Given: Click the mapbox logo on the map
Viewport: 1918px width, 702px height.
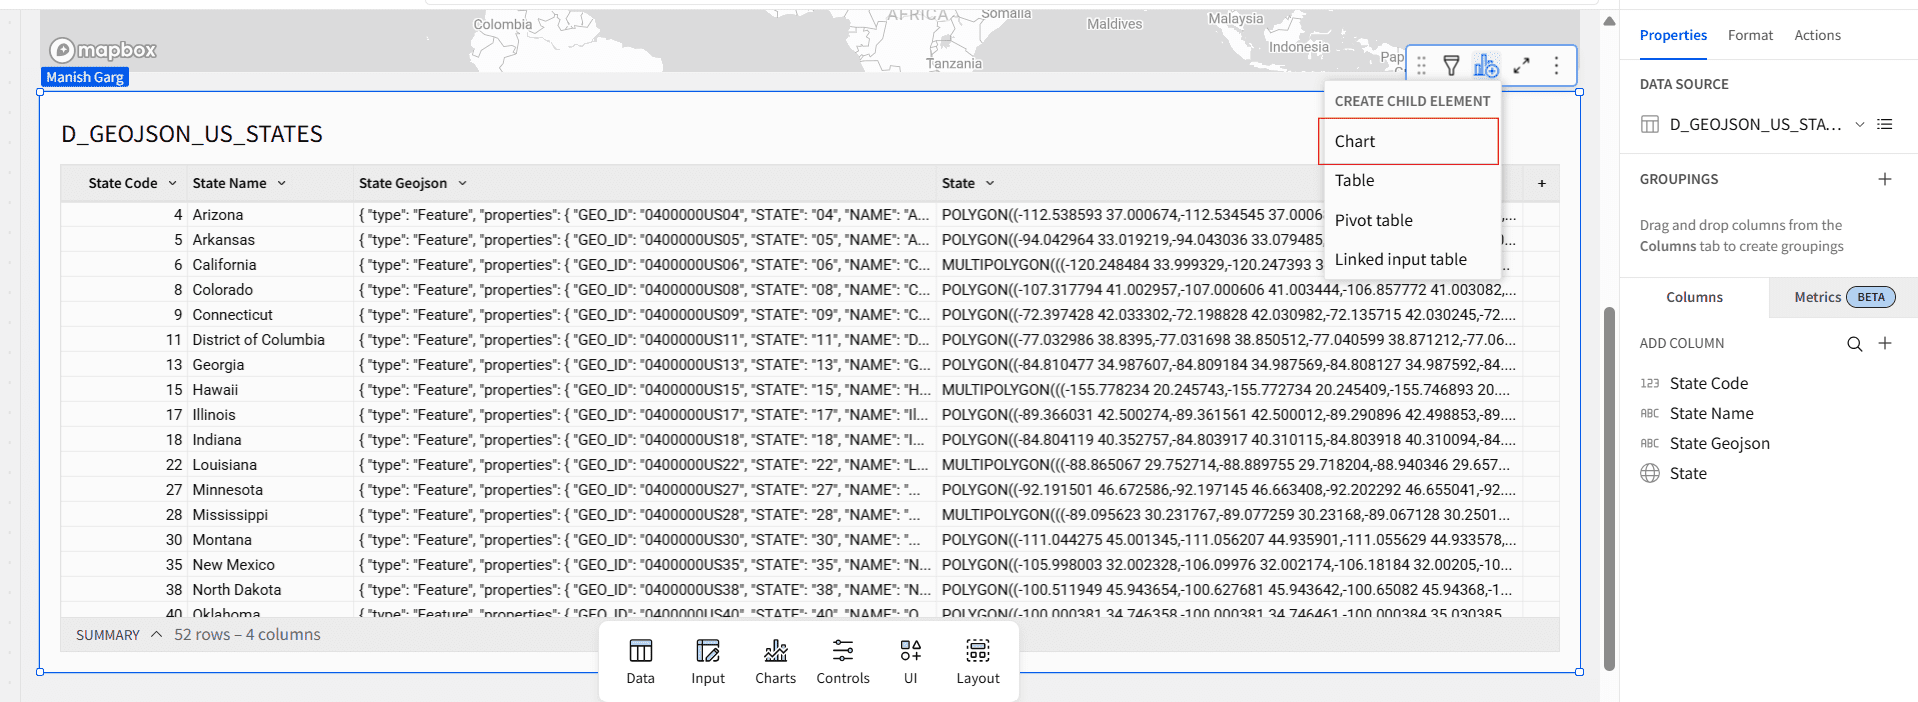Looking at the screenshot, I should click(103, 50).
